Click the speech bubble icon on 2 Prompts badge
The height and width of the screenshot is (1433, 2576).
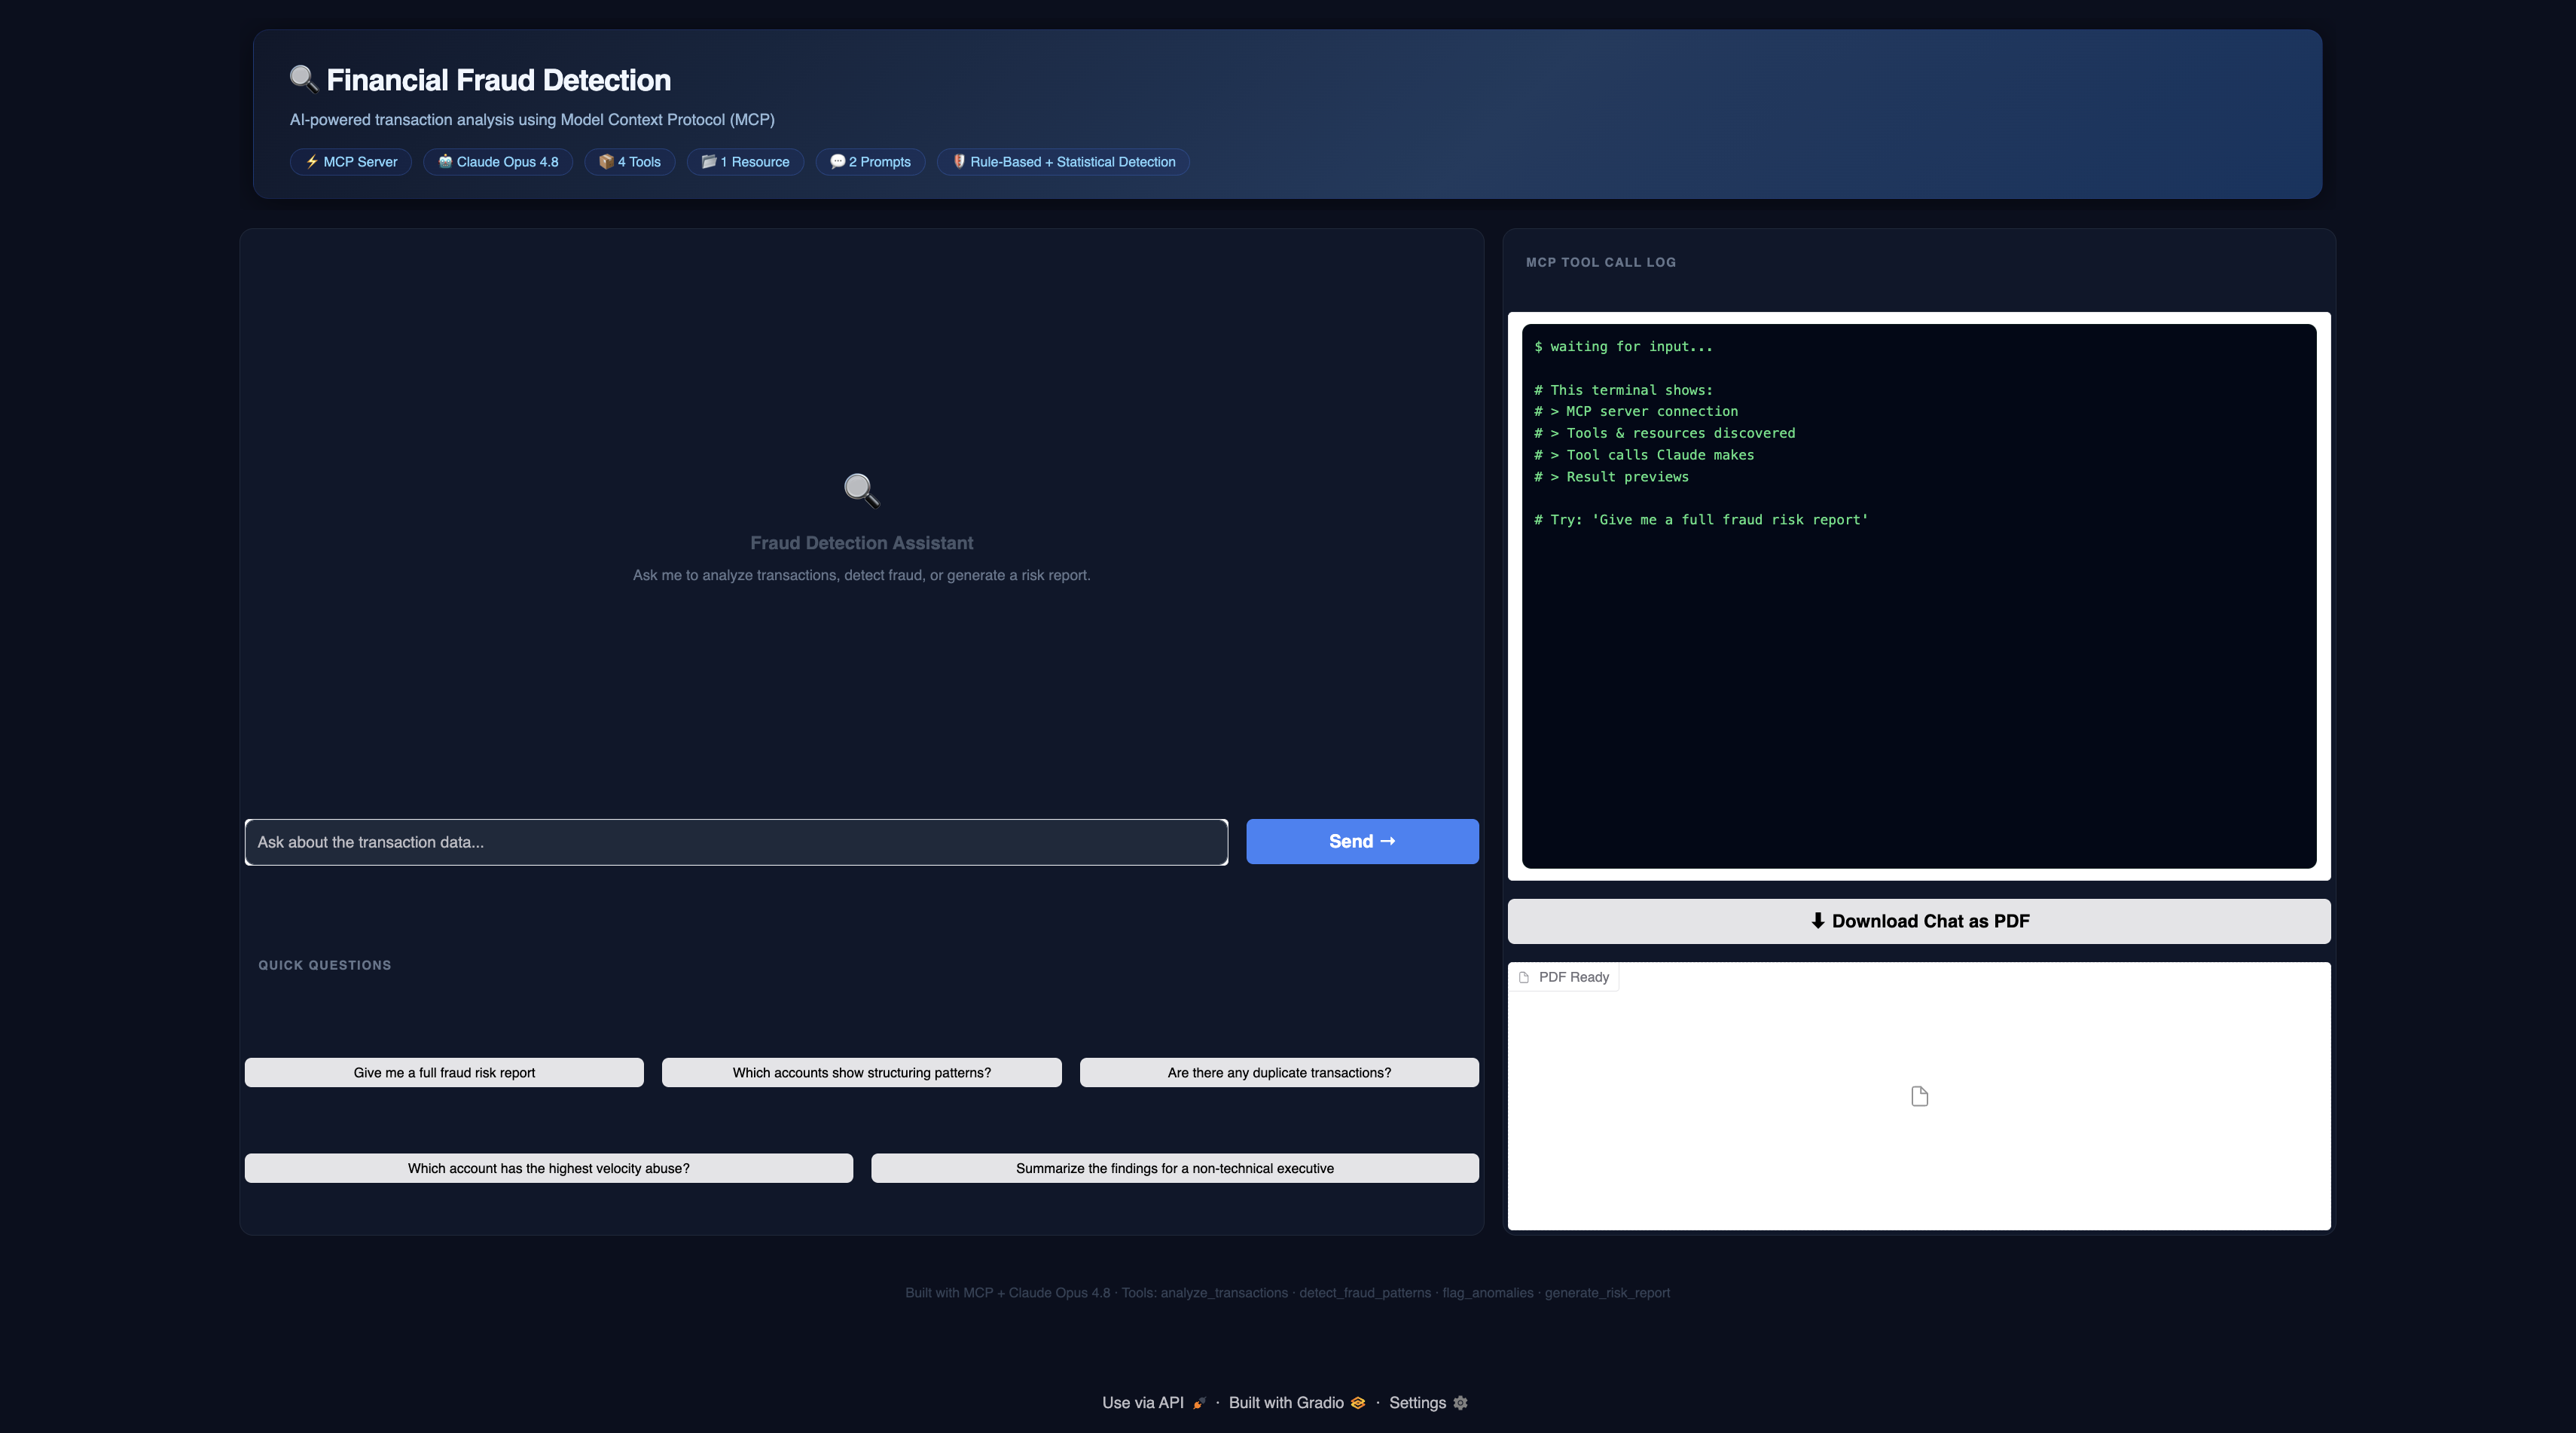838,161
